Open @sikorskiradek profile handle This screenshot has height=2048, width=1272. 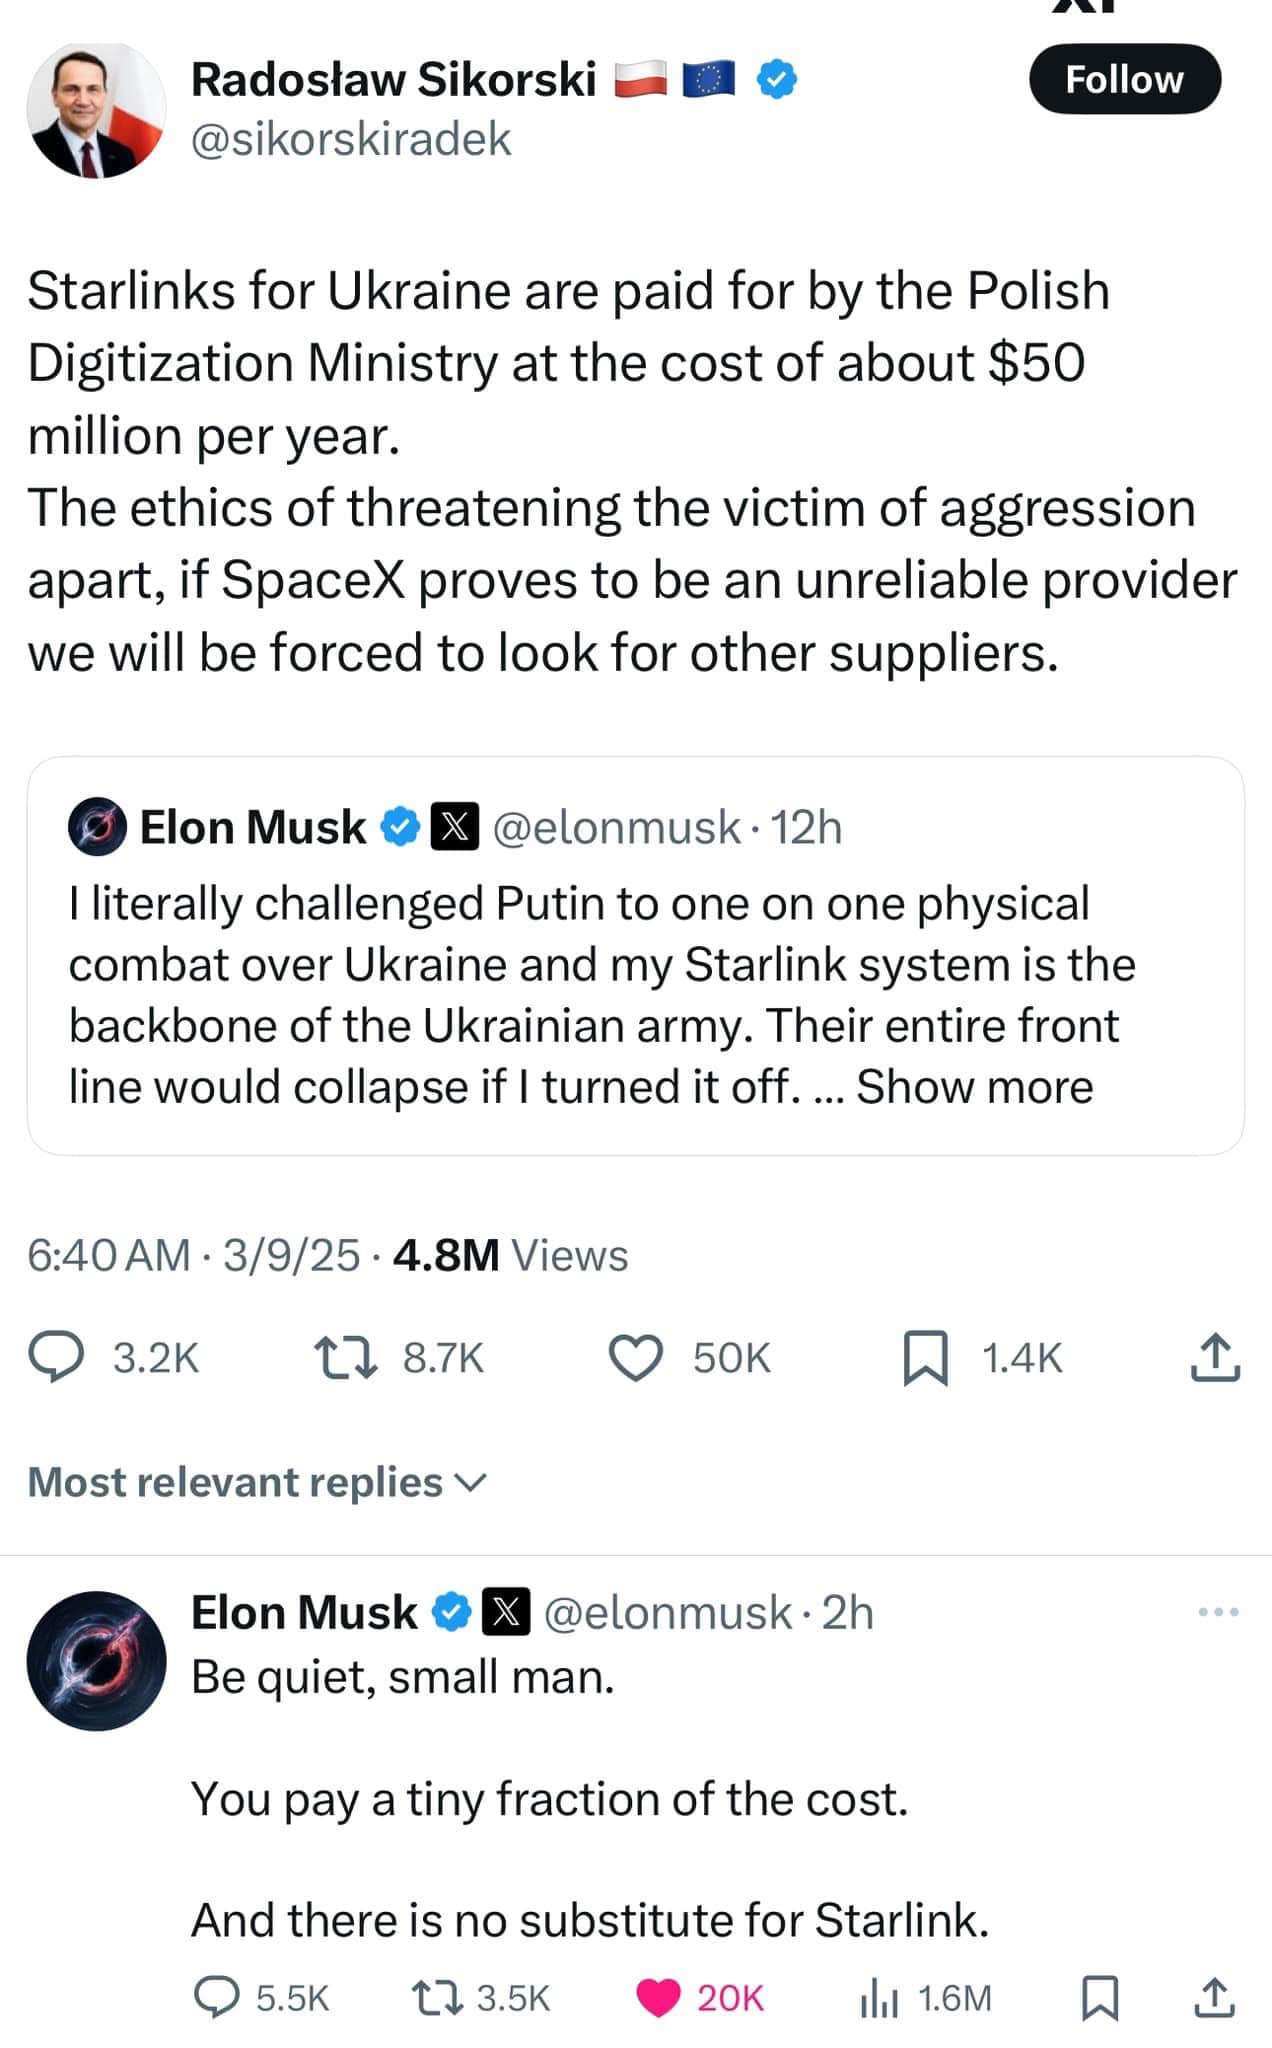(x=351, y=139)
